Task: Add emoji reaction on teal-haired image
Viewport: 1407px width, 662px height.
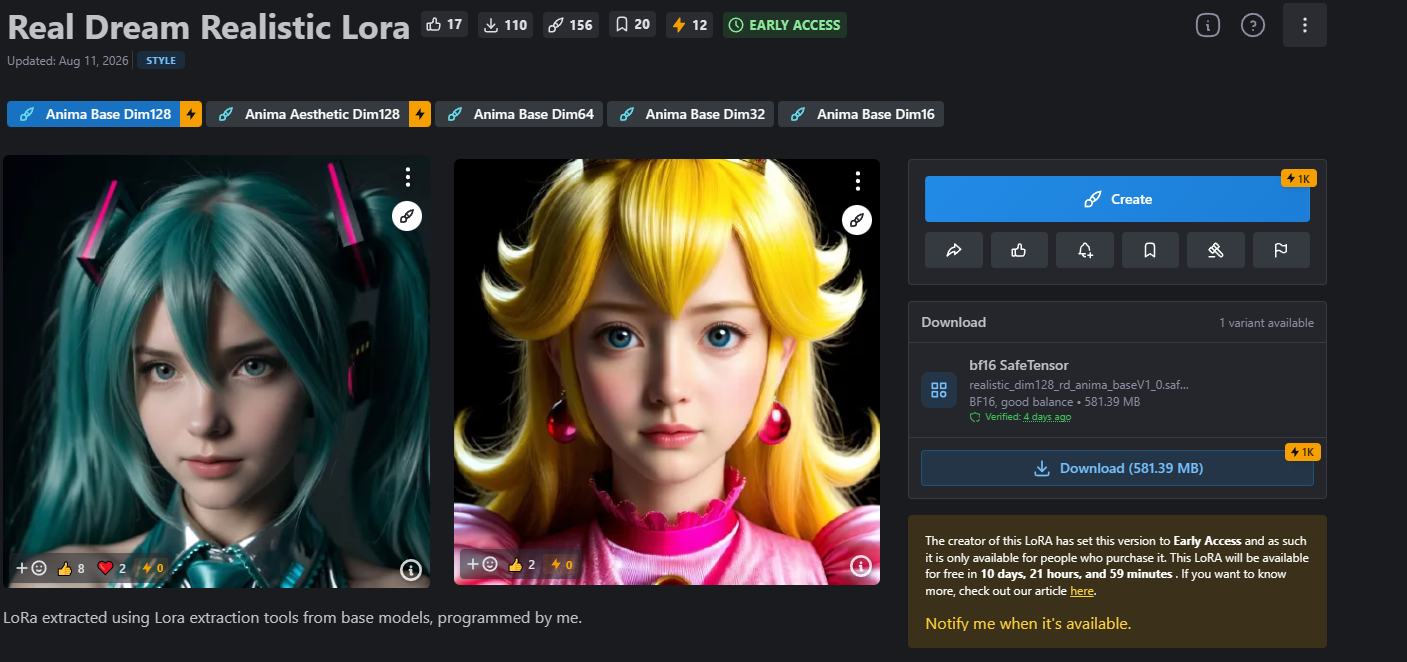Action: (x=31, y=568)
